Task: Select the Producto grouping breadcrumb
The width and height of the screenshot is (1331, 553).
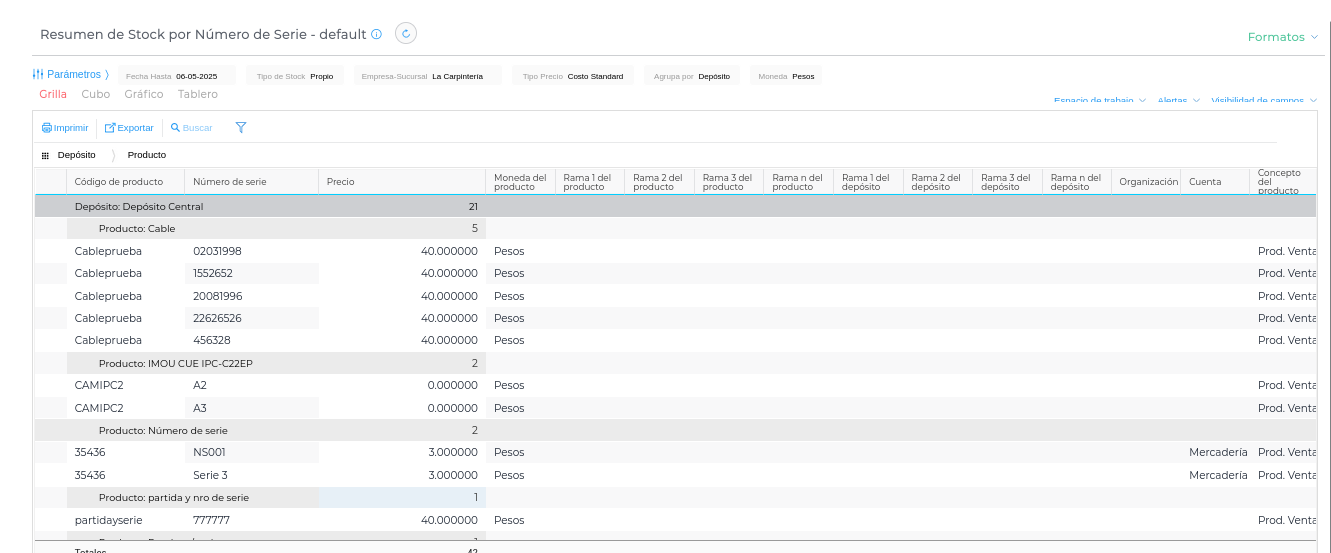Action: 147,155
